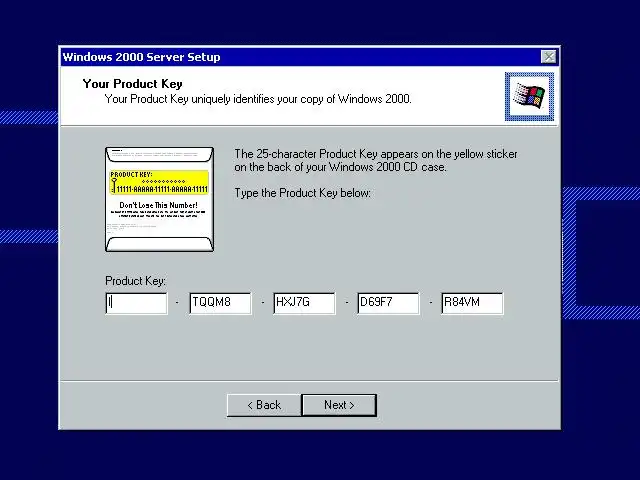The width and height of the screenshot is (640, 480).
Task: Select the HXJ7G product key field
Action: pos(304,303)
